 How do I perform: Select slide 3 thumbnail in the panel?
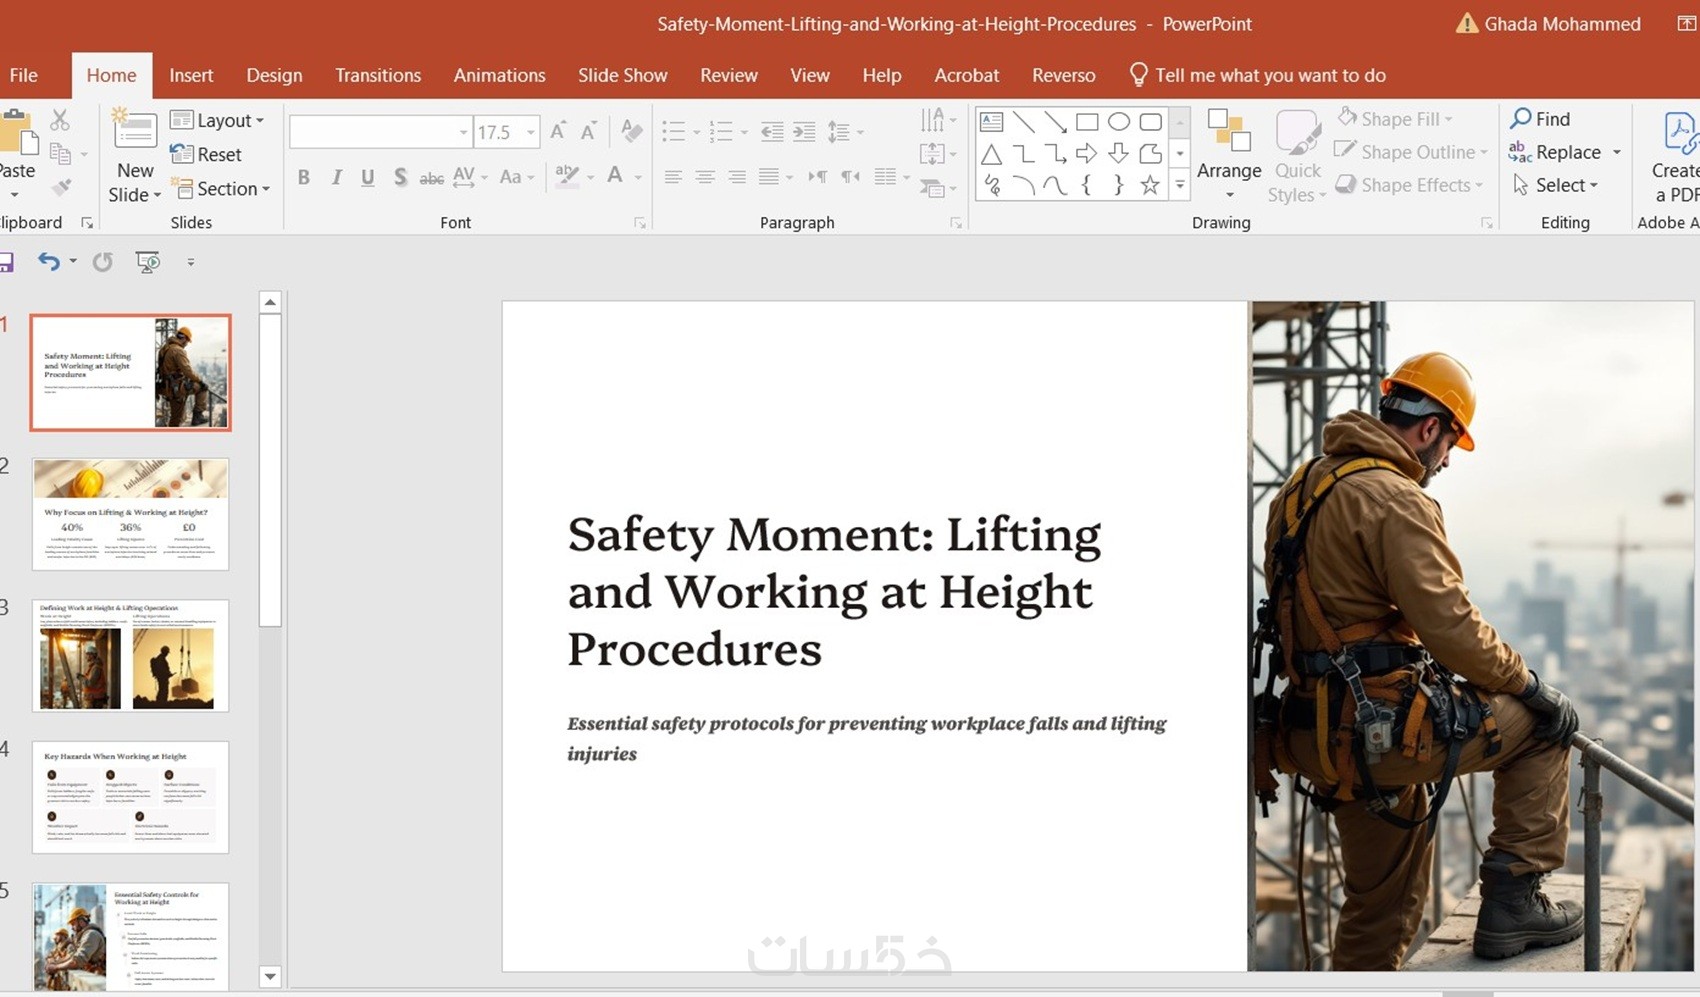(x=130, y=656)
